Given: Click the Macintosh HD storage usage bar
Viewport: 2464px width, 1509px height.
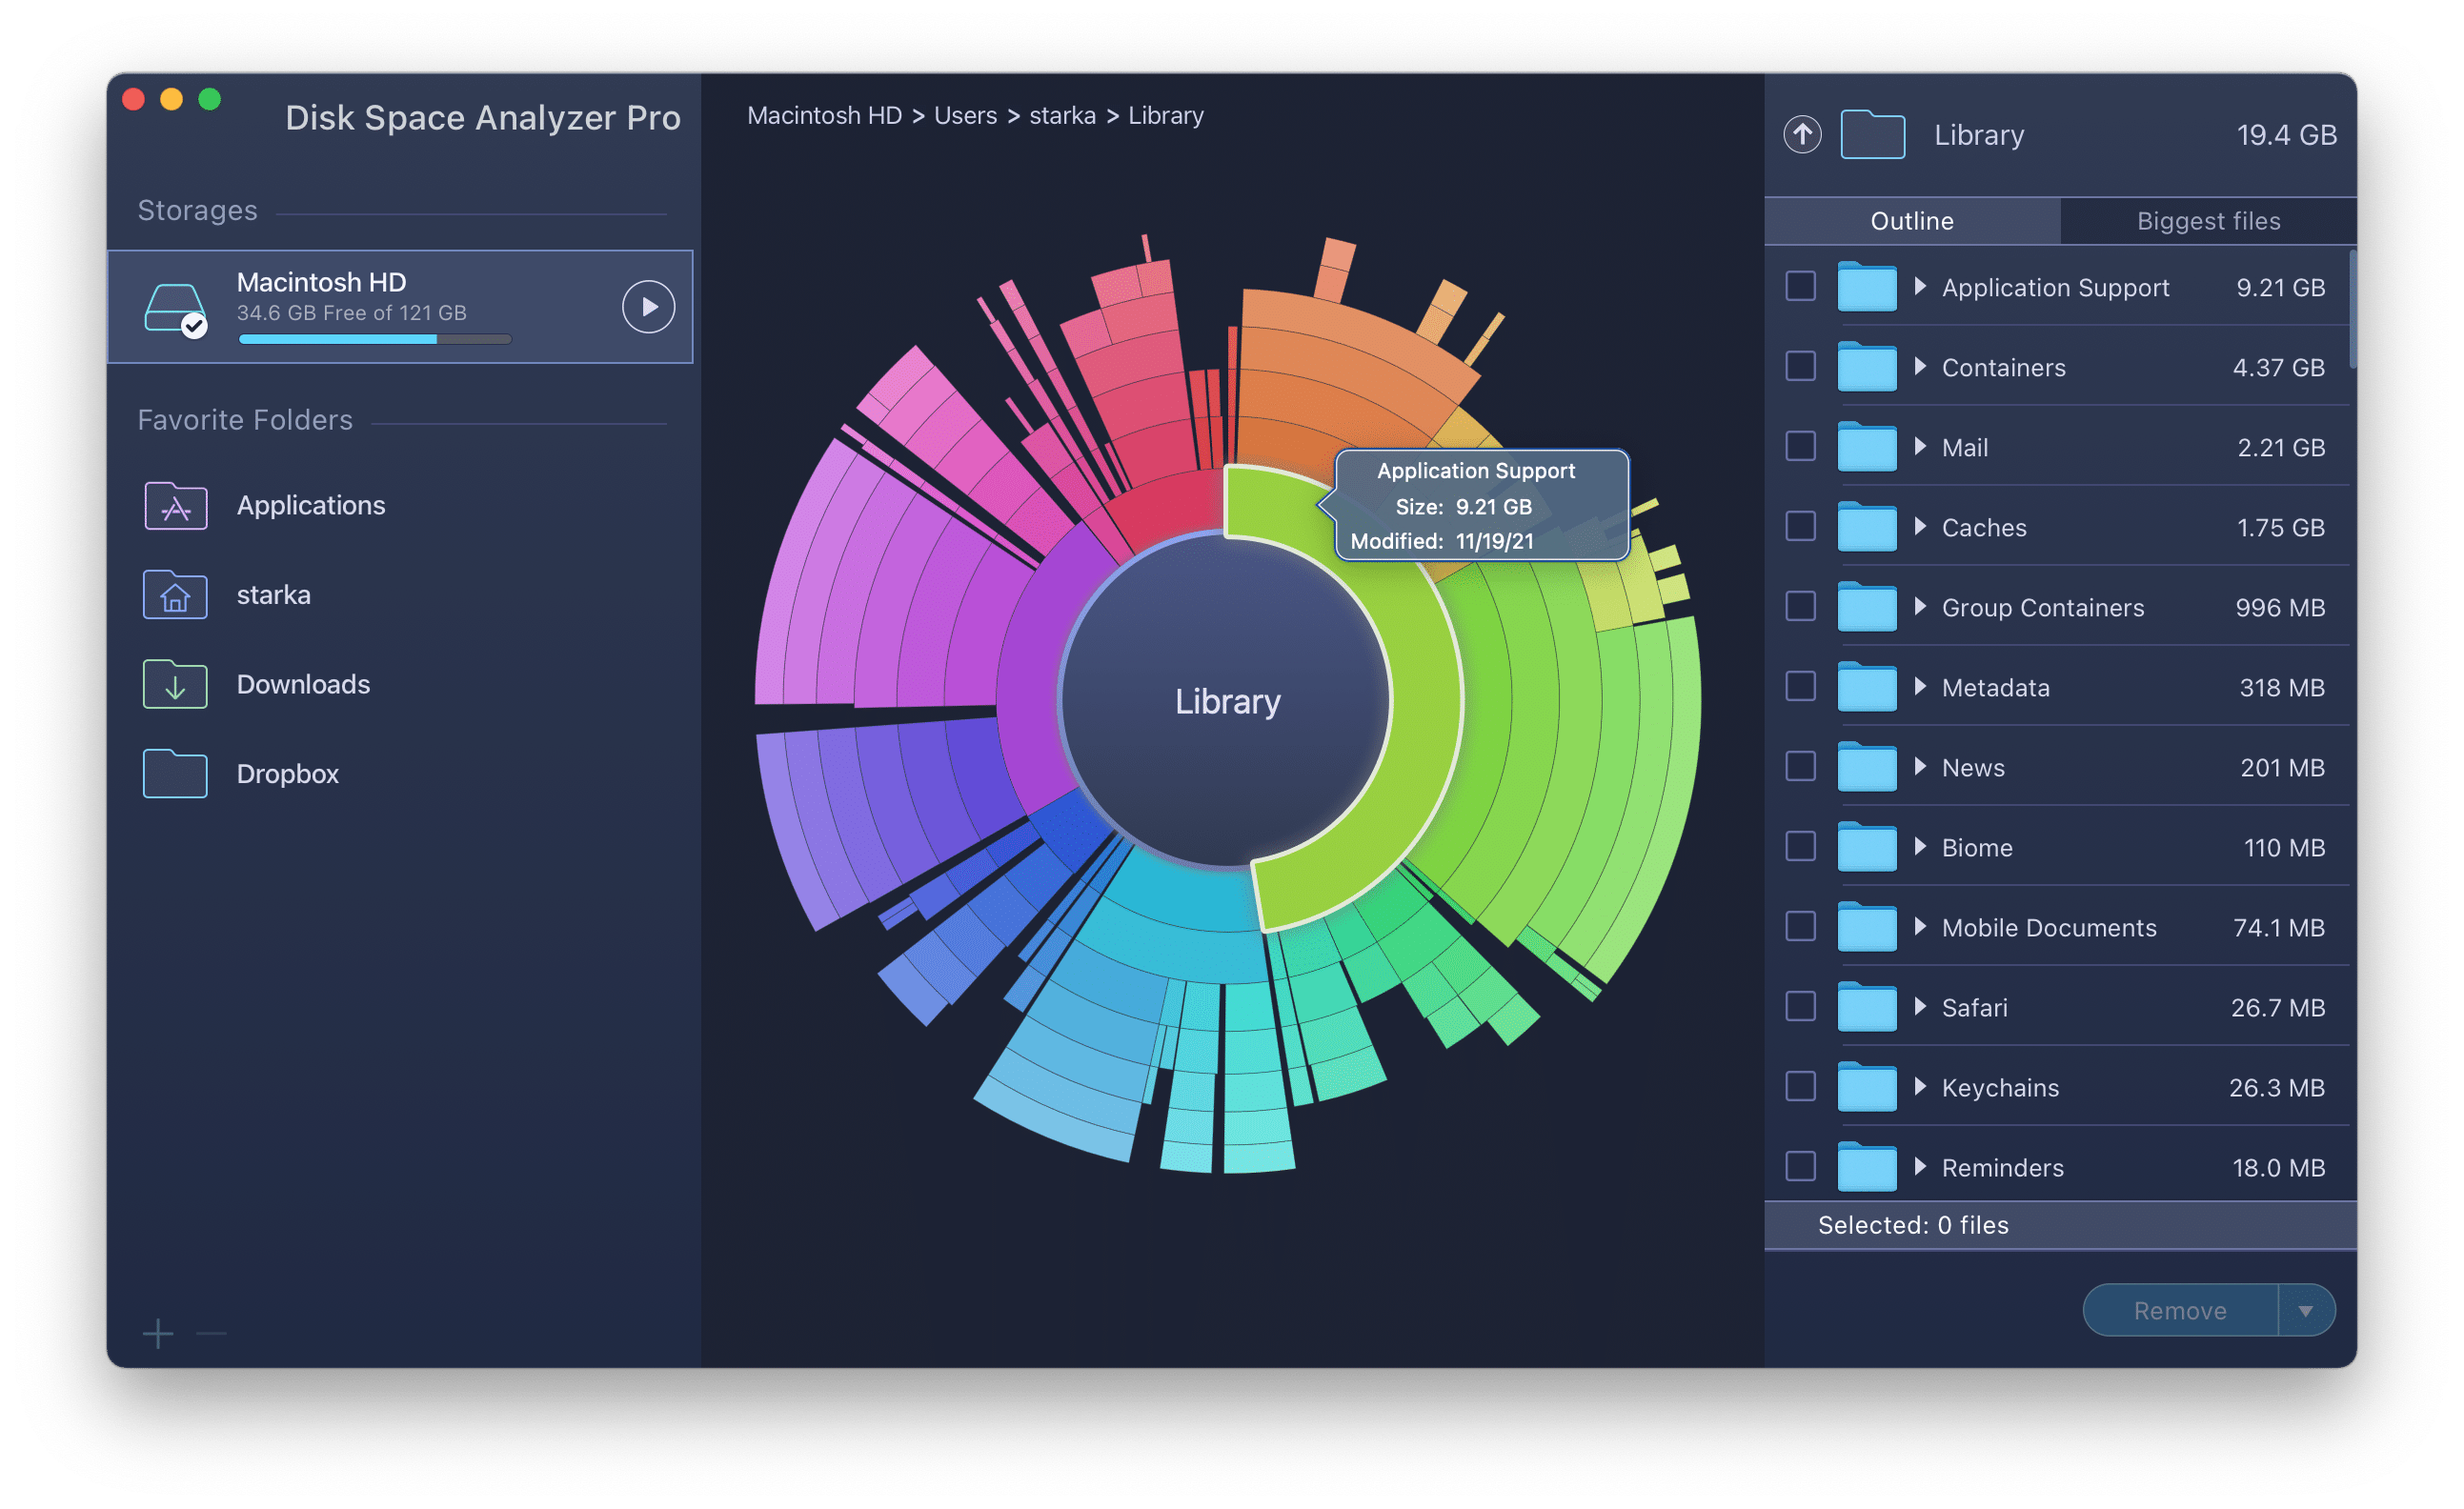Looking at the screenshot, I should tap(375, 339).
